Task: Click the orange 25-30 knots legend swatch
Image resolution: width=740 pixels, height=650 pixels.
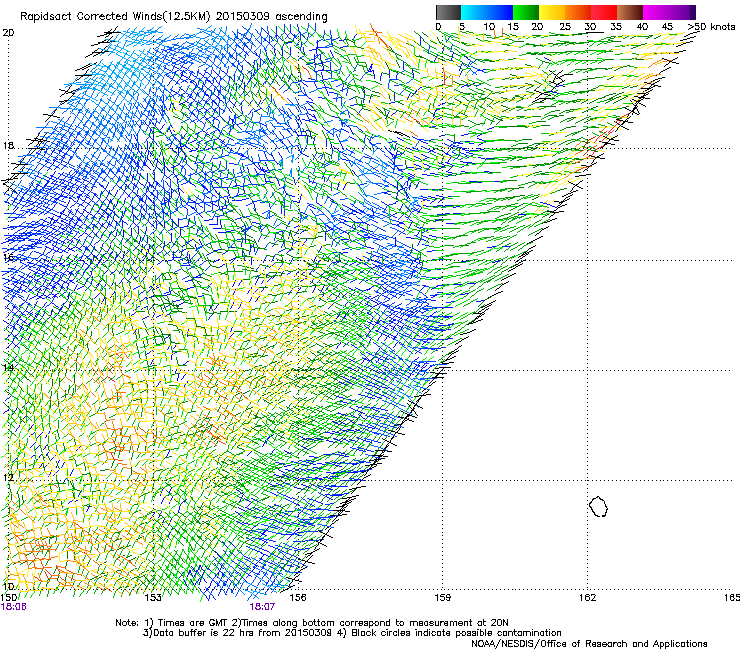Action: [578, 12]
